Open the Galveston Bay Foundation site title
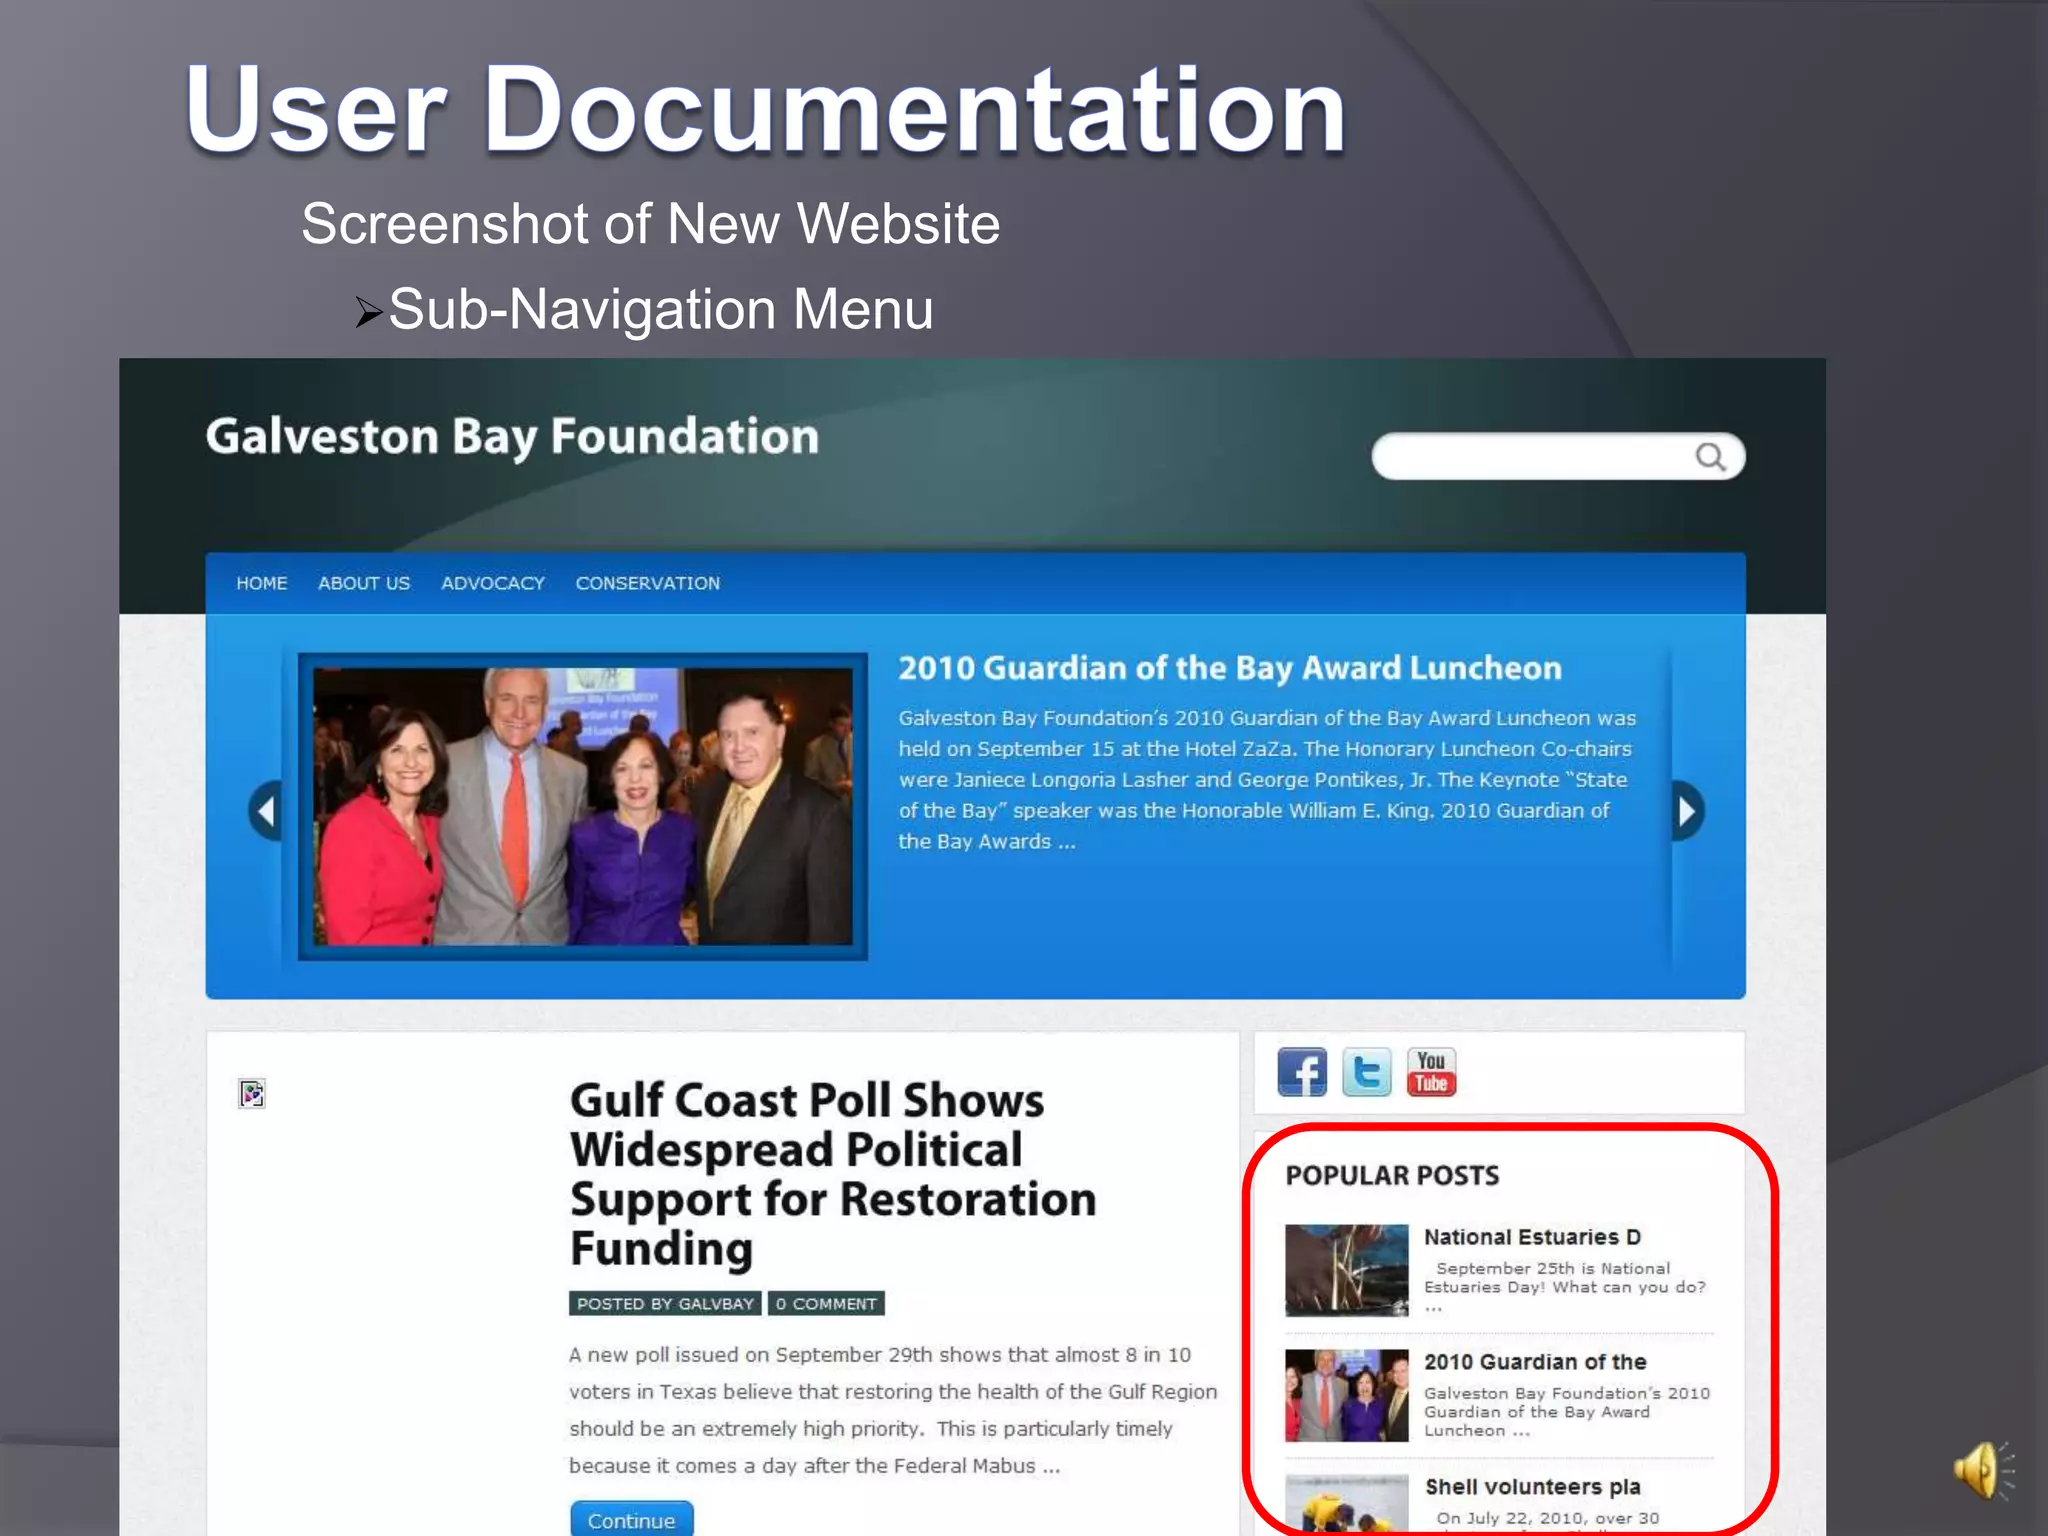Screen dimensions: 2048x1536 tap(512, 438)
